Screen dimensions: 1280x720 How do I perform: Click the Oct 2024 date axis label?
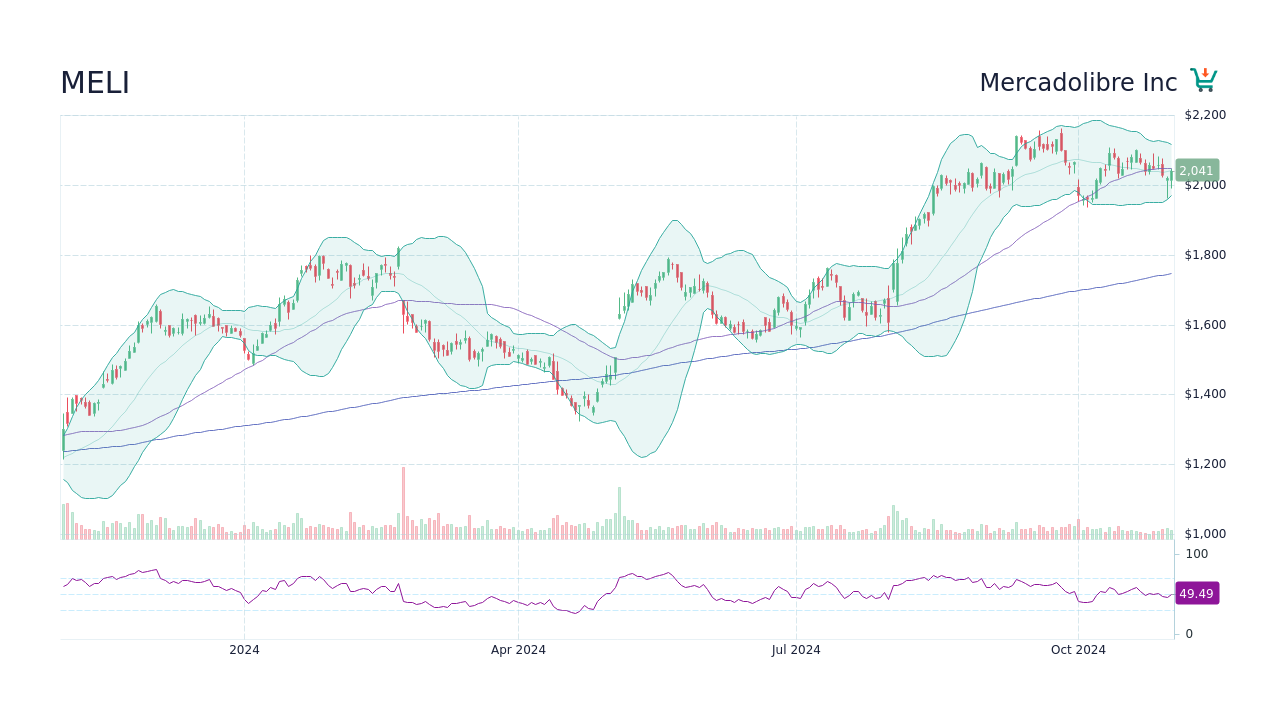1078,650
